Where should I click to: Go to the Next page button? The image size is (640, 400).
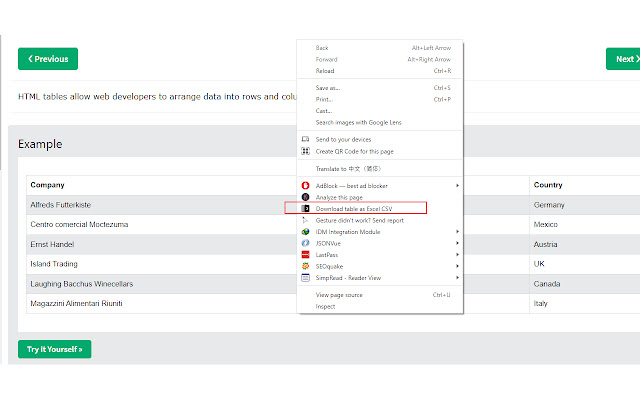coord(623,59)
